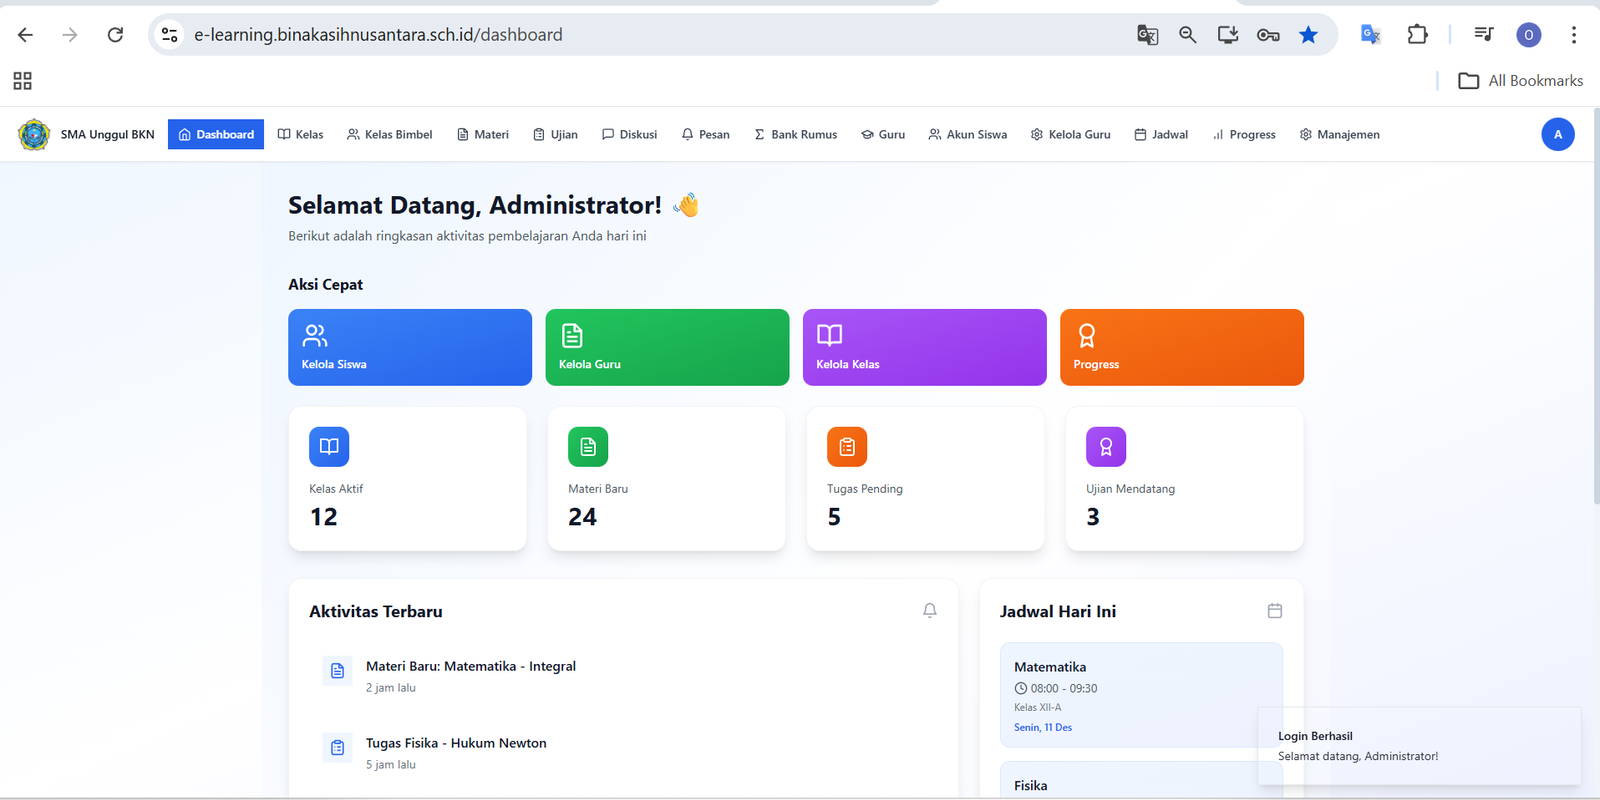Click the SMA Unggul BKN school logo
The image size is (1600, 800).
pyautogui.click(x=34, y=134)
